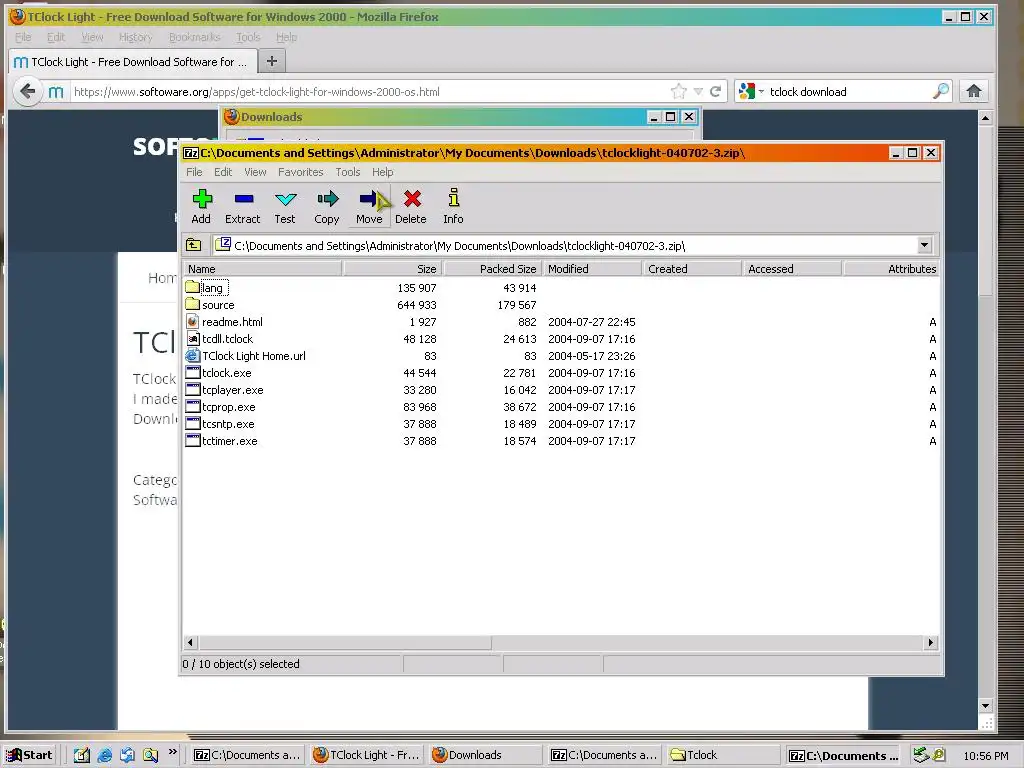1024x768 pixels.
Task: Switch to the TClock Light browser tab
Action: 133,61
